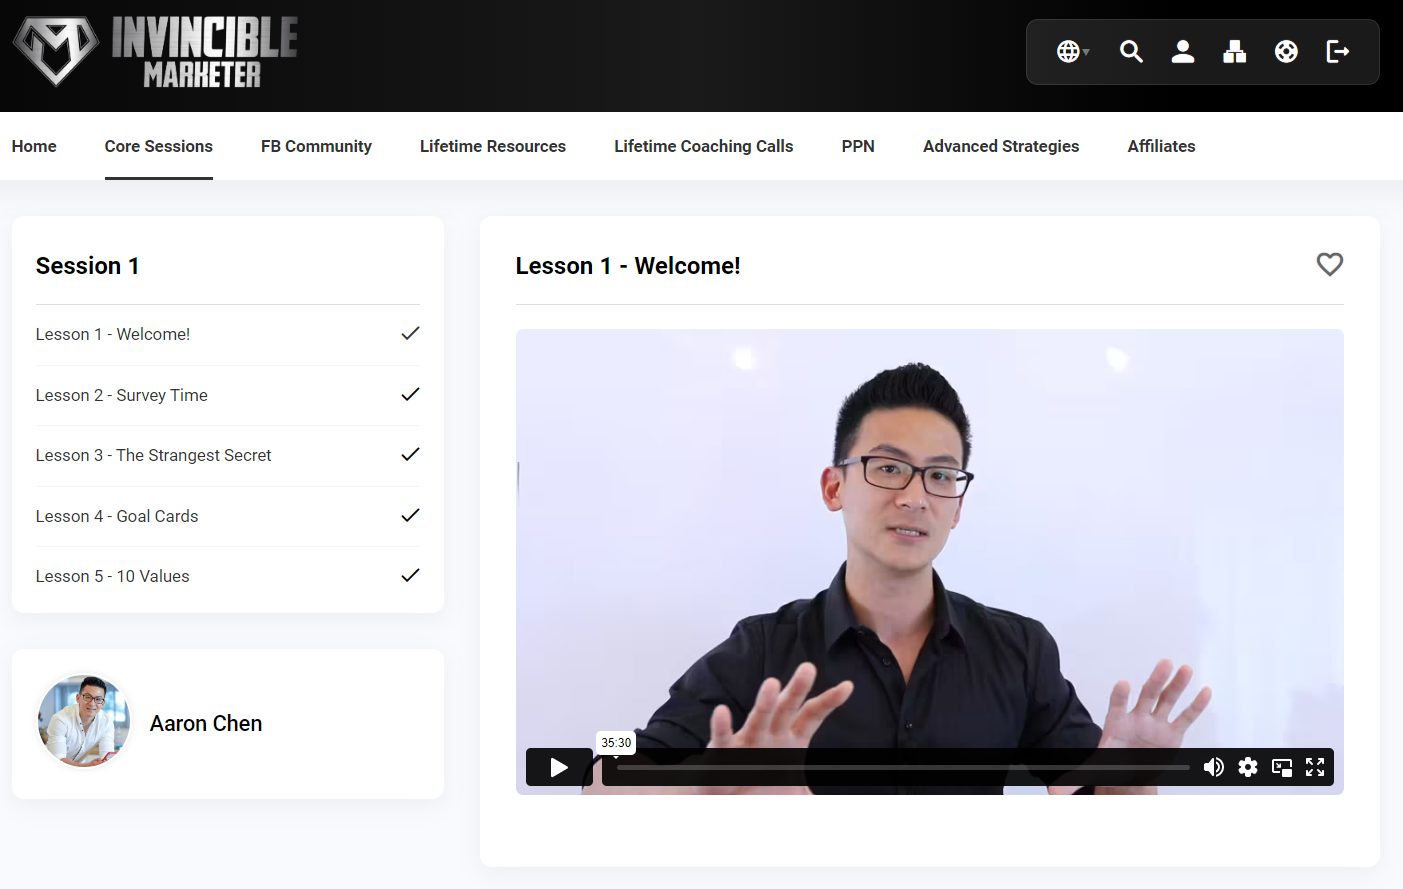The image size is (1403, 889).
Task: Click the Lesson 1 - Welcome! title
Action: tap(628, 266)
